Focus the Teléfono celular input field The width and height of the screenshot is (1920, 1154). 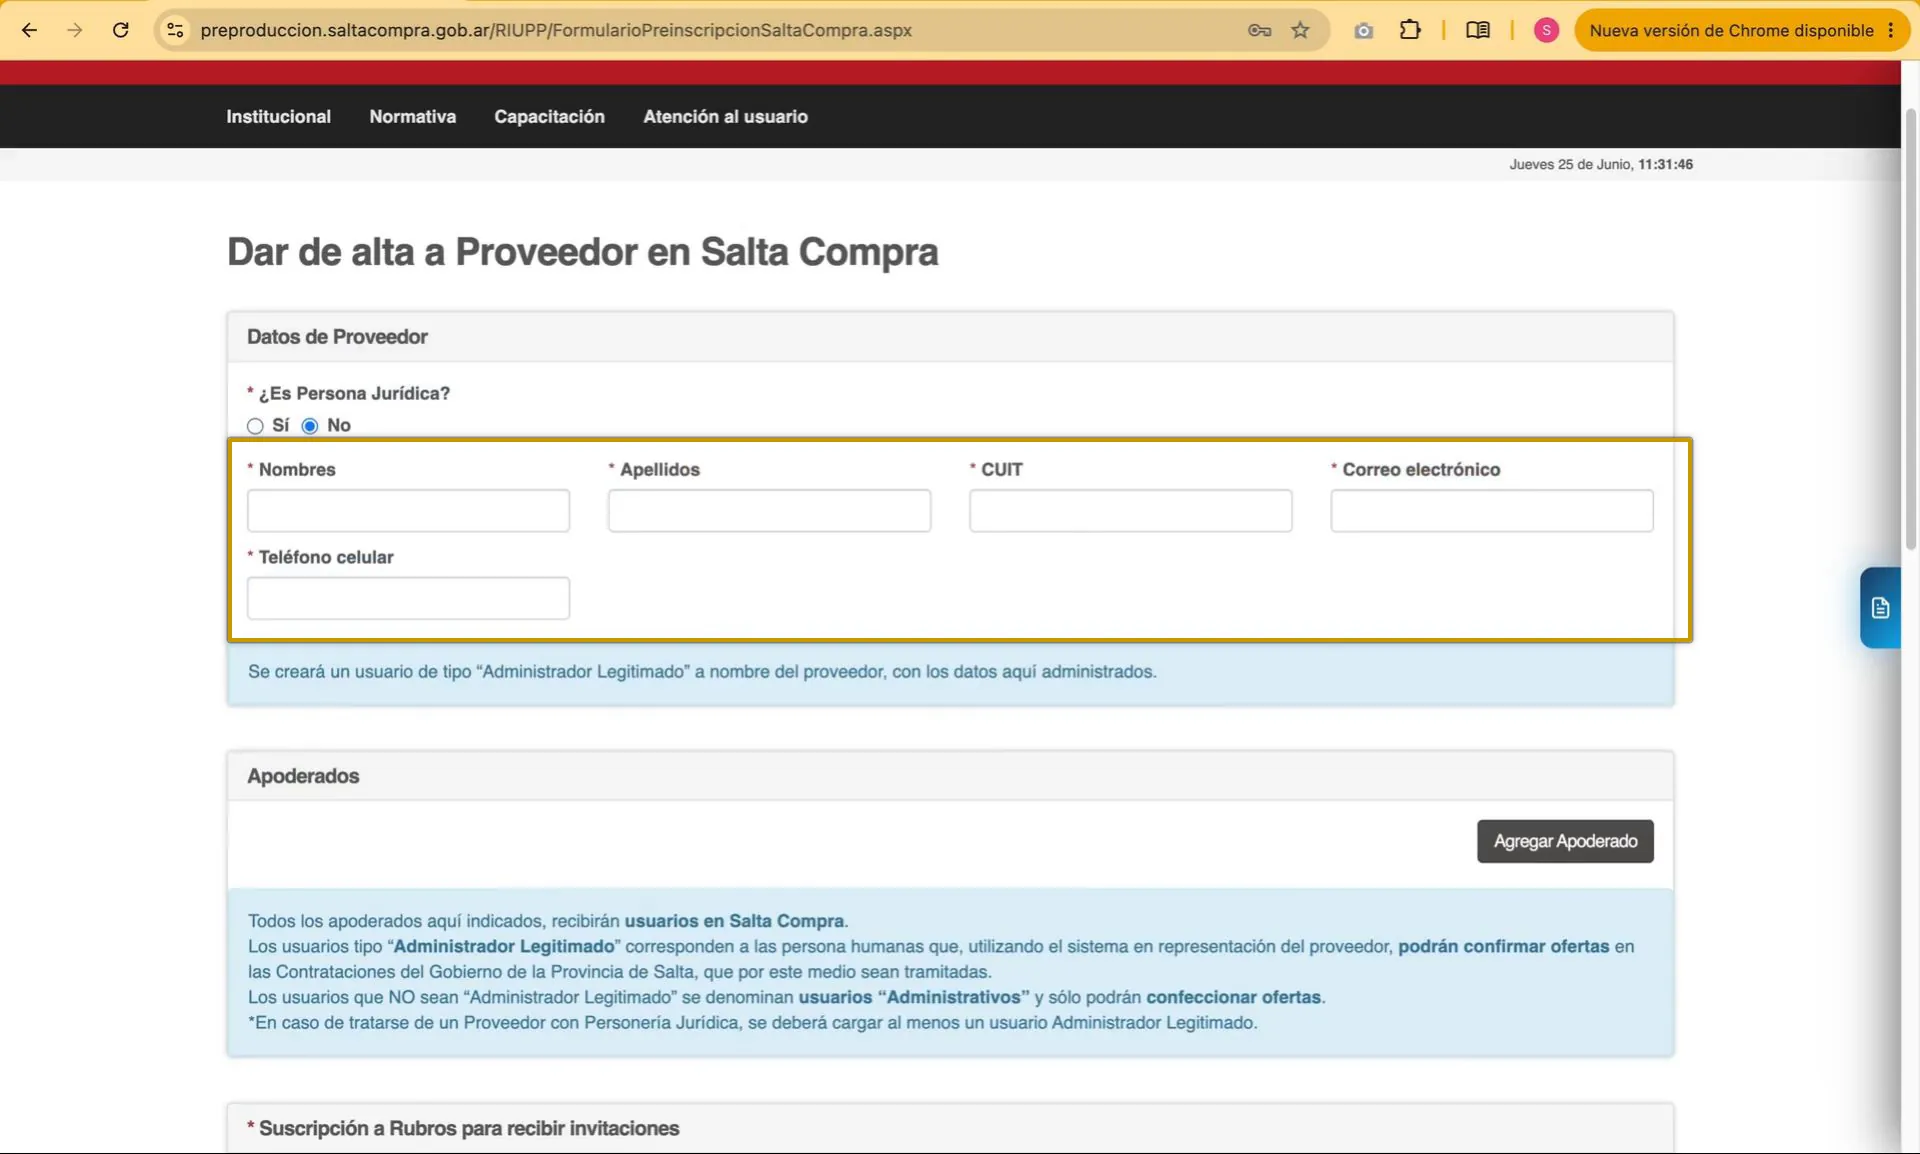coord(408,598)
